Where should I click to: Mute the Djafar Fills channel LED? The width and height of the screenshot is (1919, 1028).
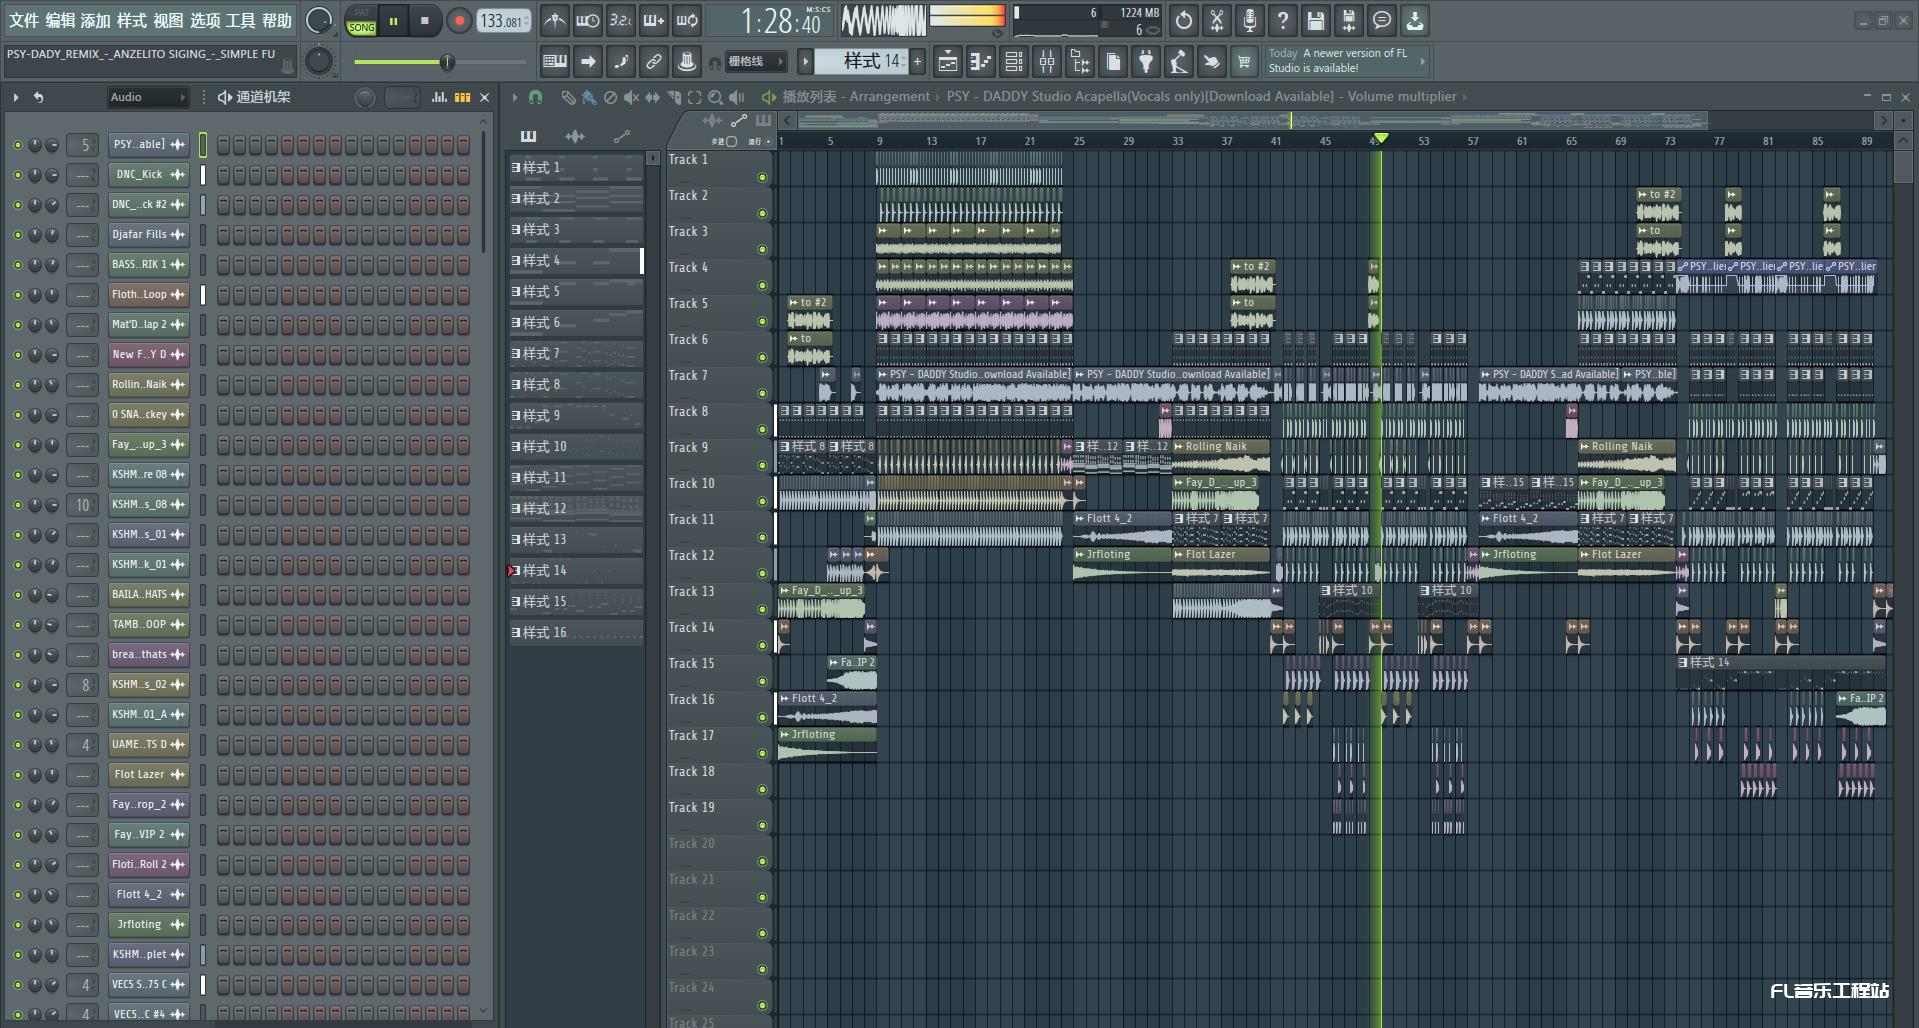17,235
